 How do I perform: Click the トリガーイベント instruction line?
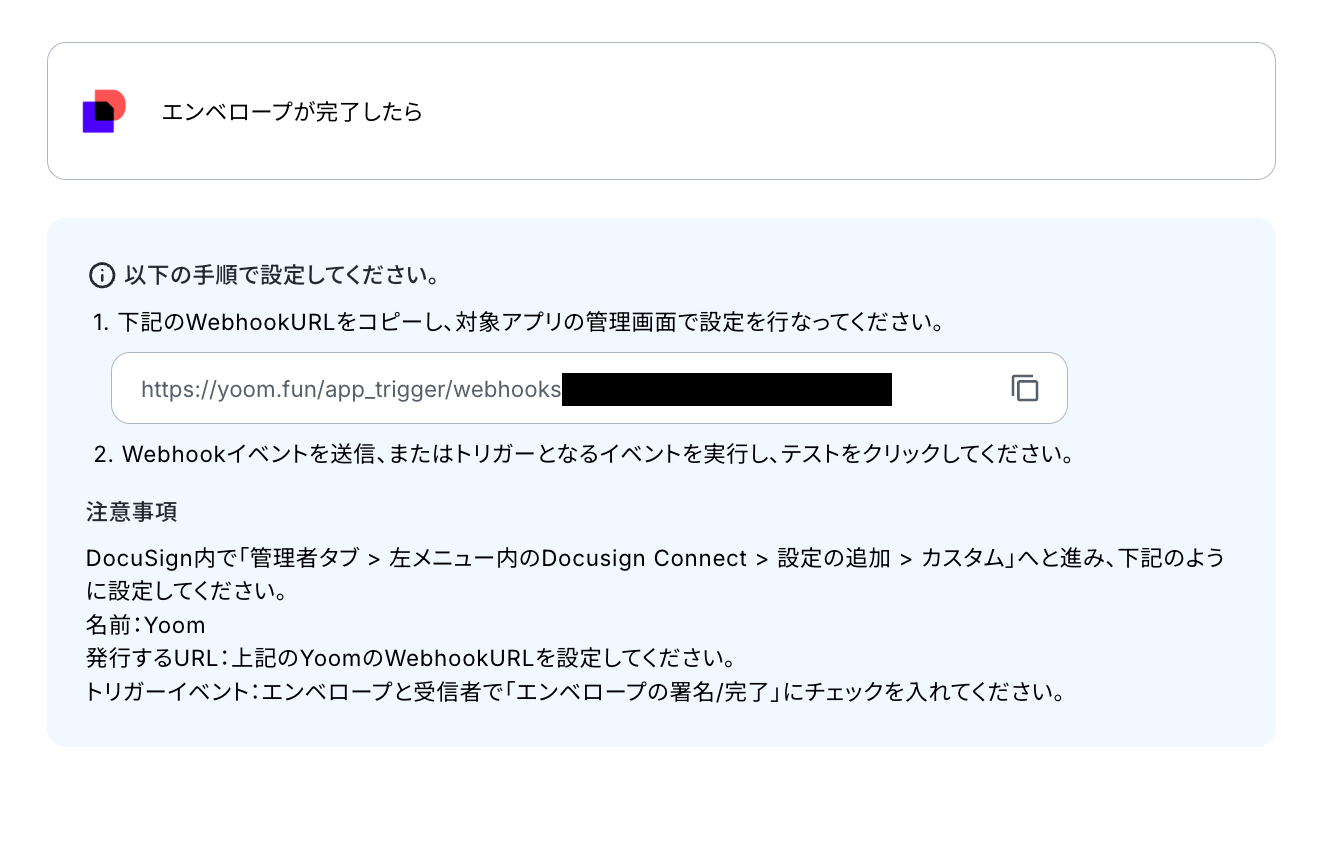tap(575, 692)
